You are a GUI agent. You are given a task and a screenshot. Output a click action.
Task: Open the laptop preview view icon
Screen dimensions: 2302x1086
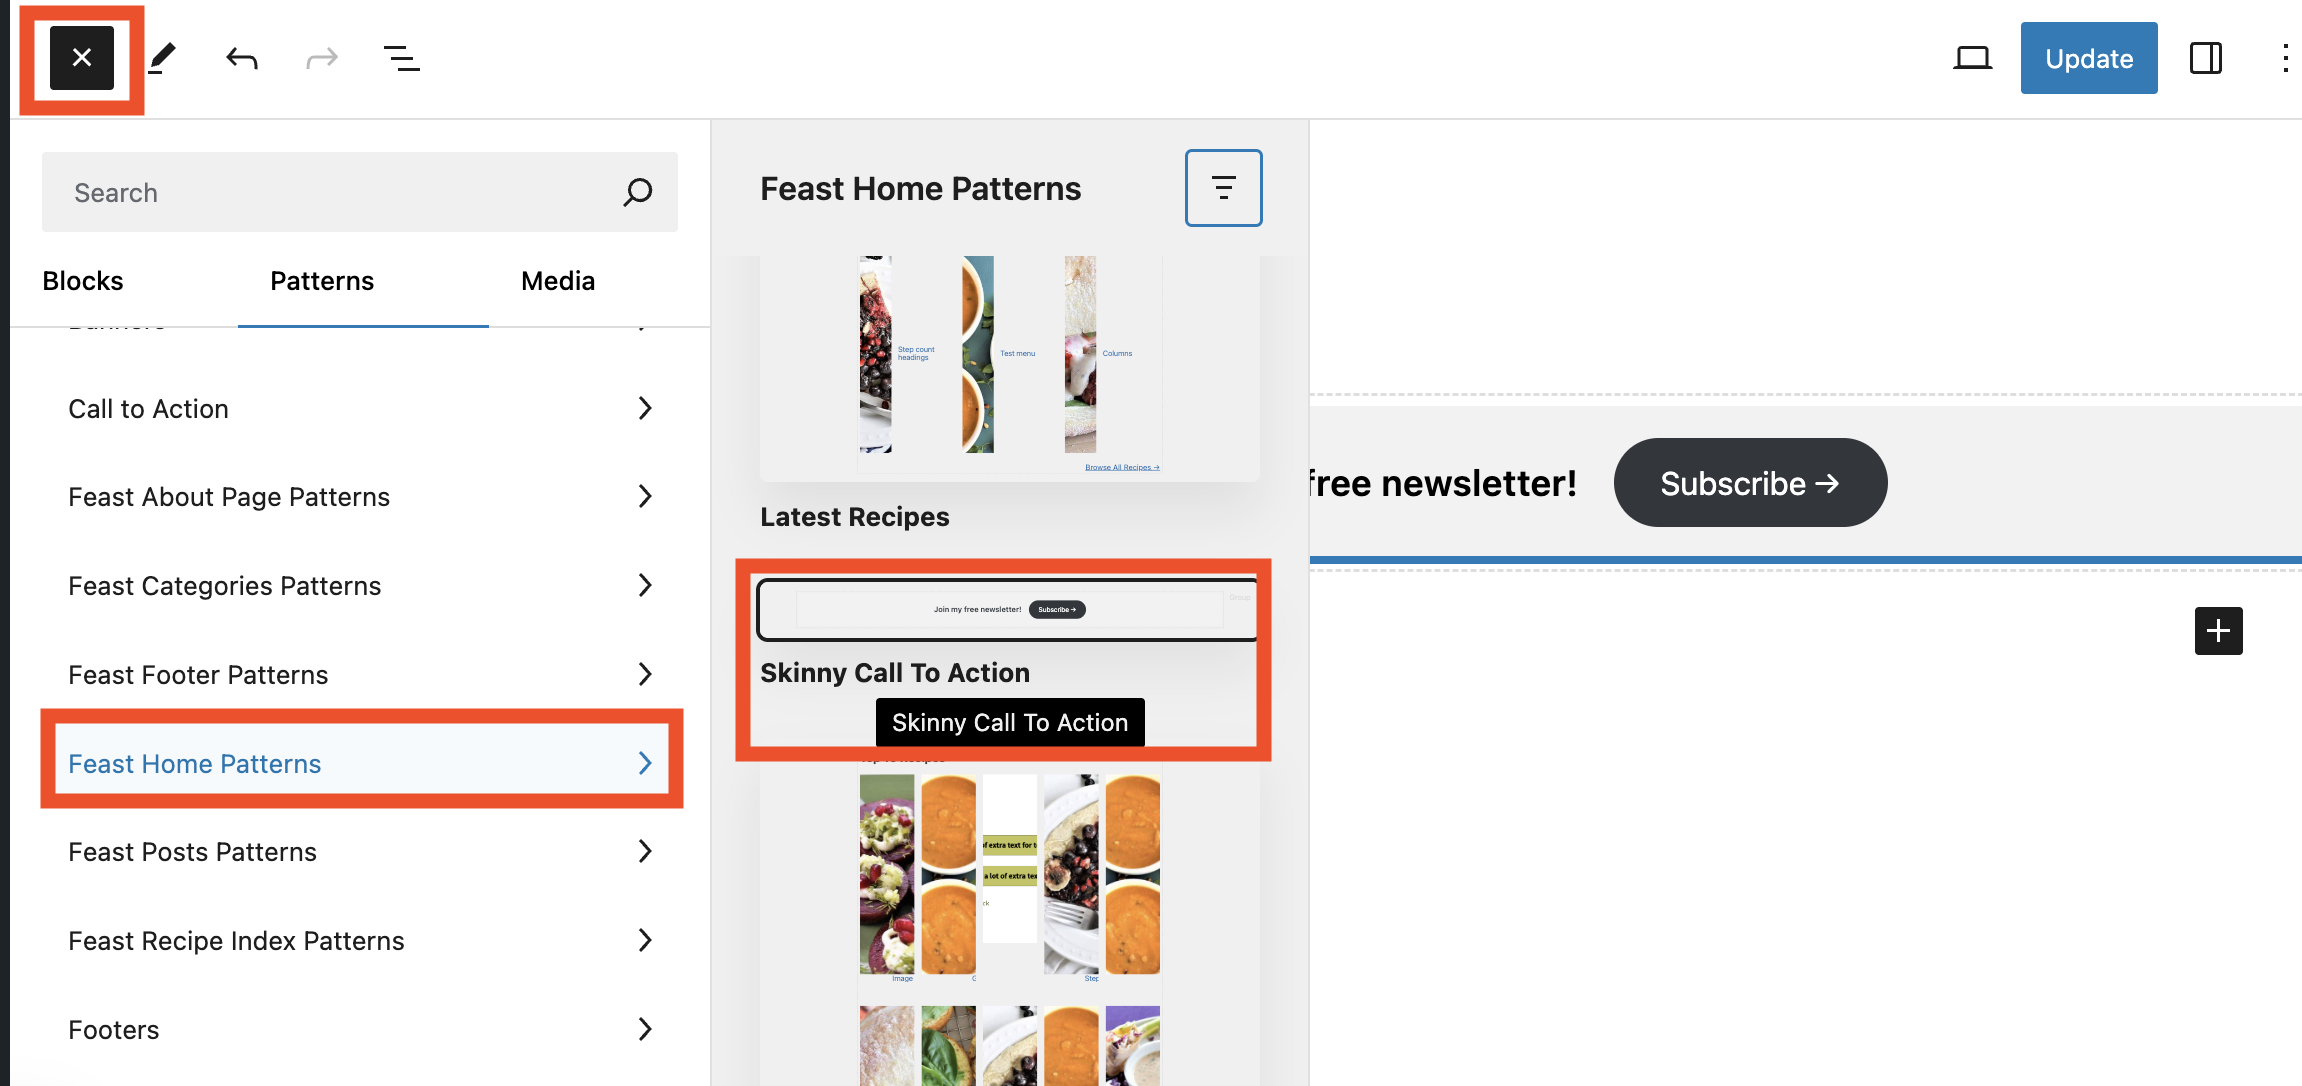point(1972,58)
